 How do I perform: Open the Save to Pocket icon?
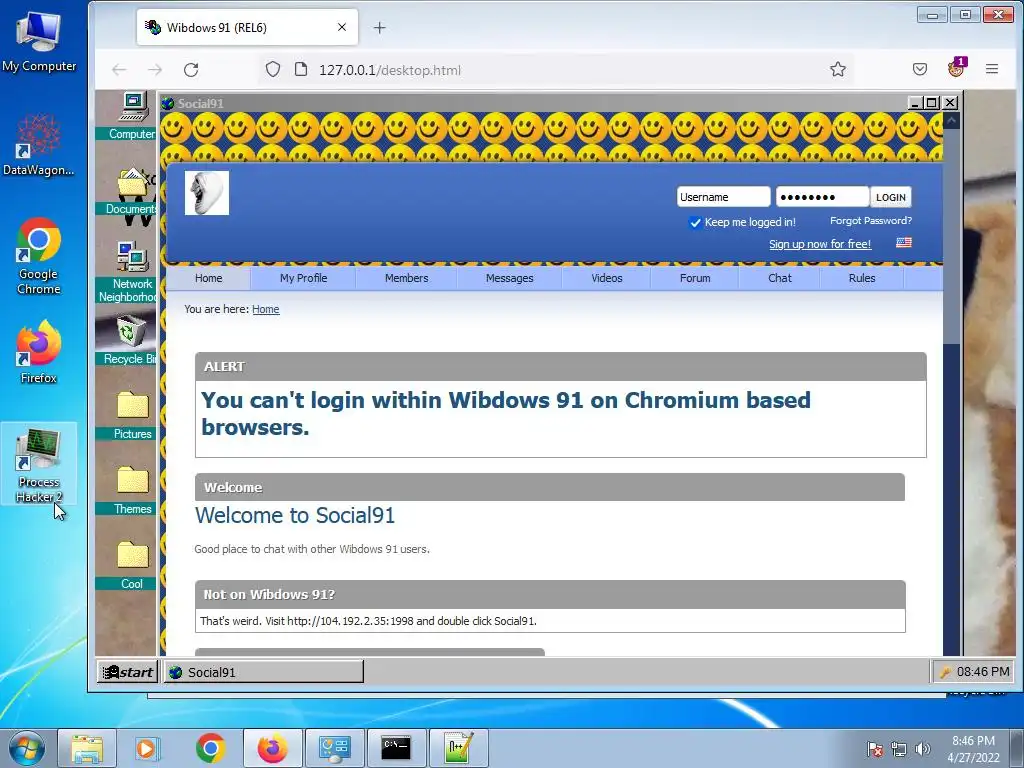coord(920,69)
